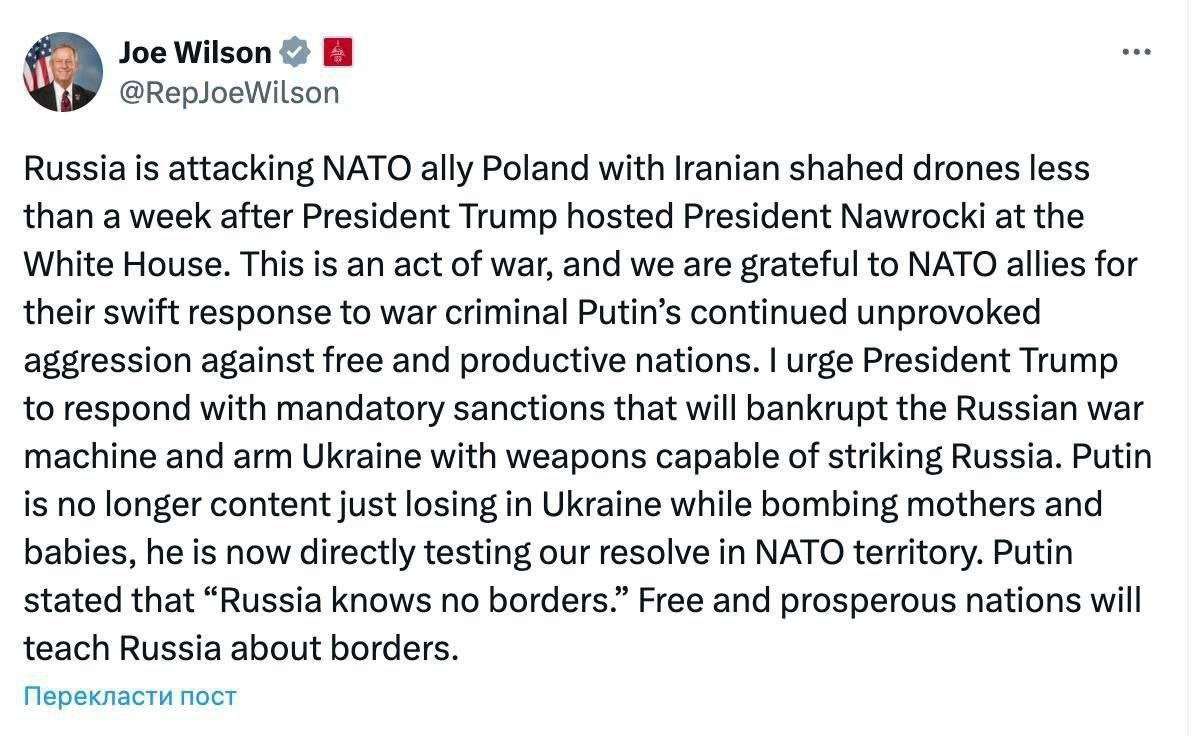Click the closing words "teach Russia about borders."
Image resolution: width=1196 pixels, height=736 pixels.
(x=240, y=649)
